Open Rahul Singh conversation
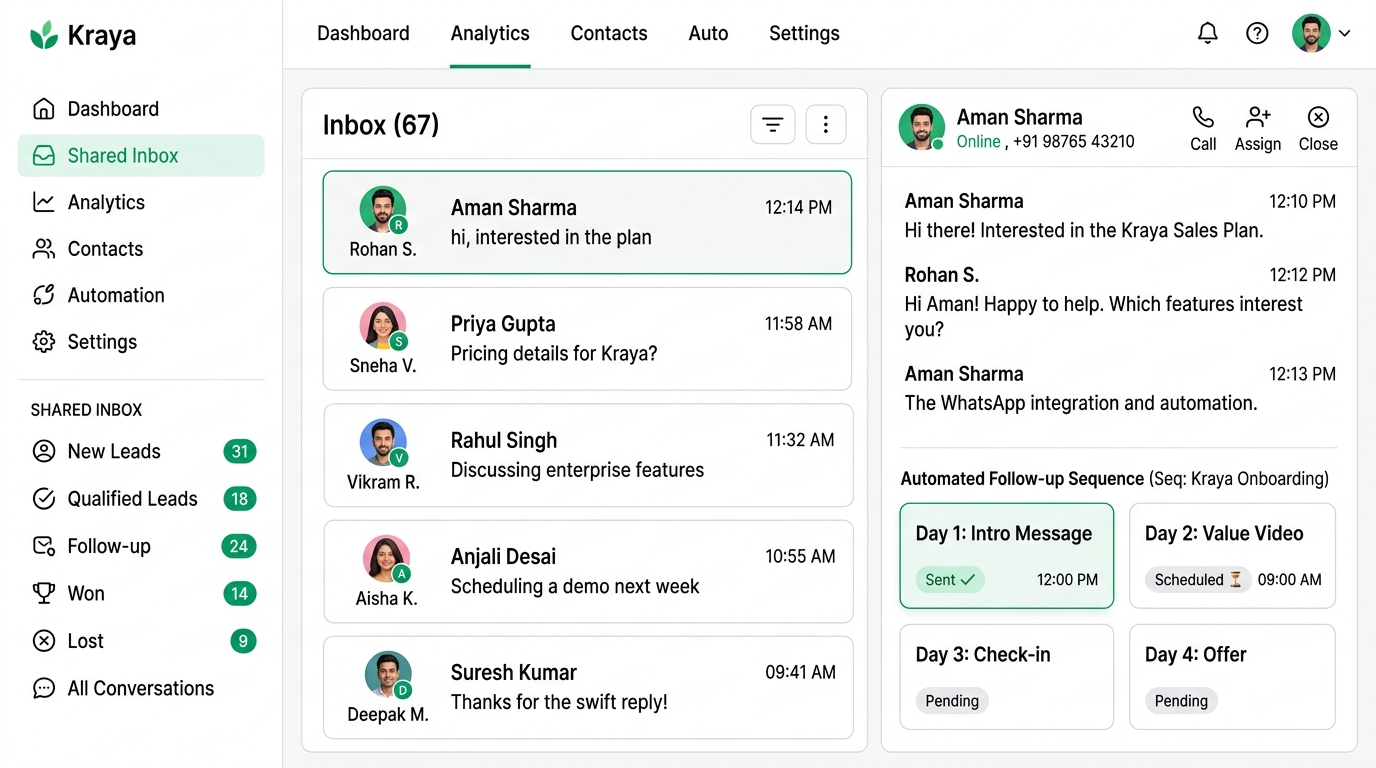This screenshot has width=1376, height=768. pos(587,455)
